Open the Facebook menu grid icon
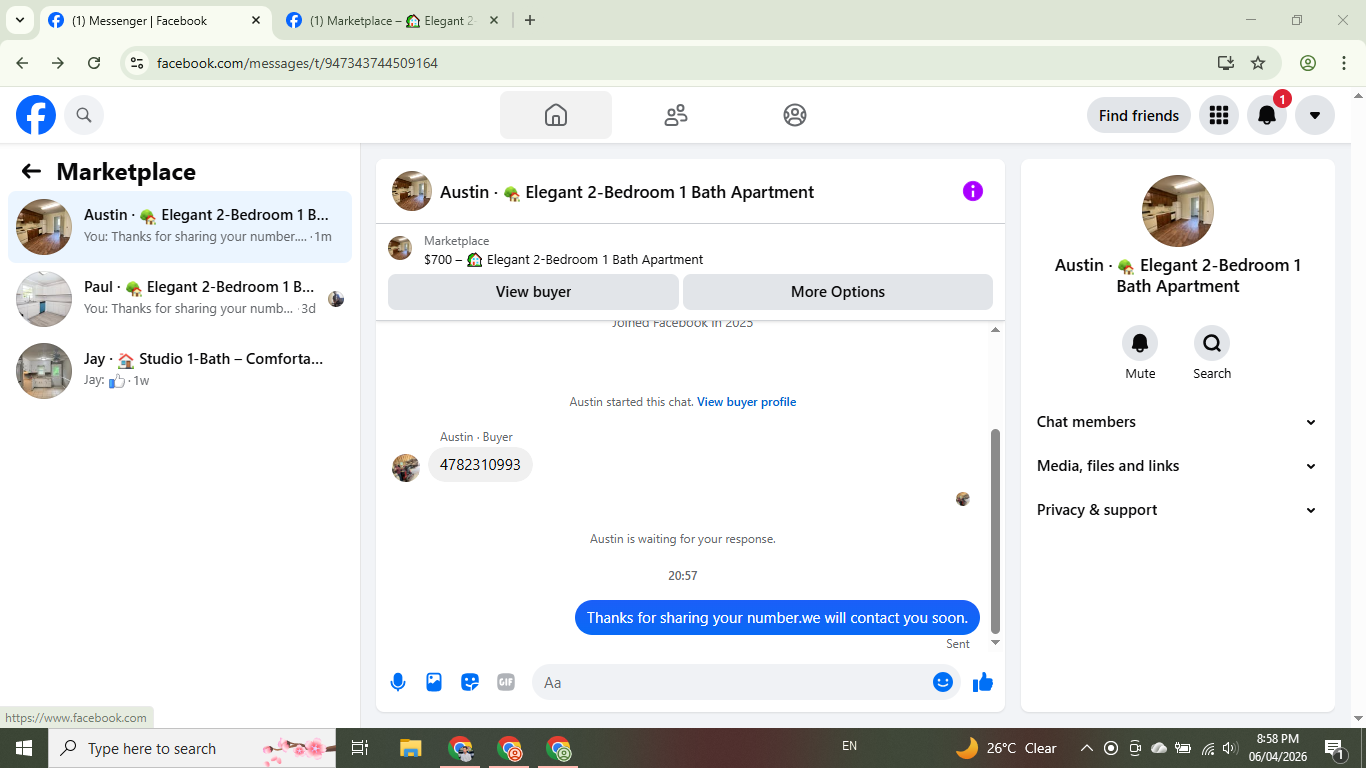This screenshot has width=1366, height=768. pyautogui.click(x=1218, y=115)
